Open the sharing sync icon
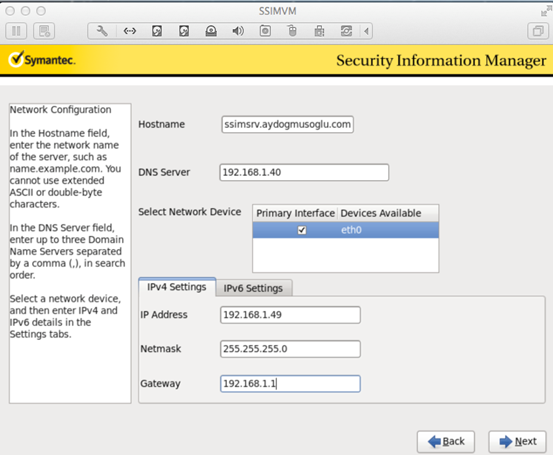This screenshot has height=455, width=553. point(346,31)
